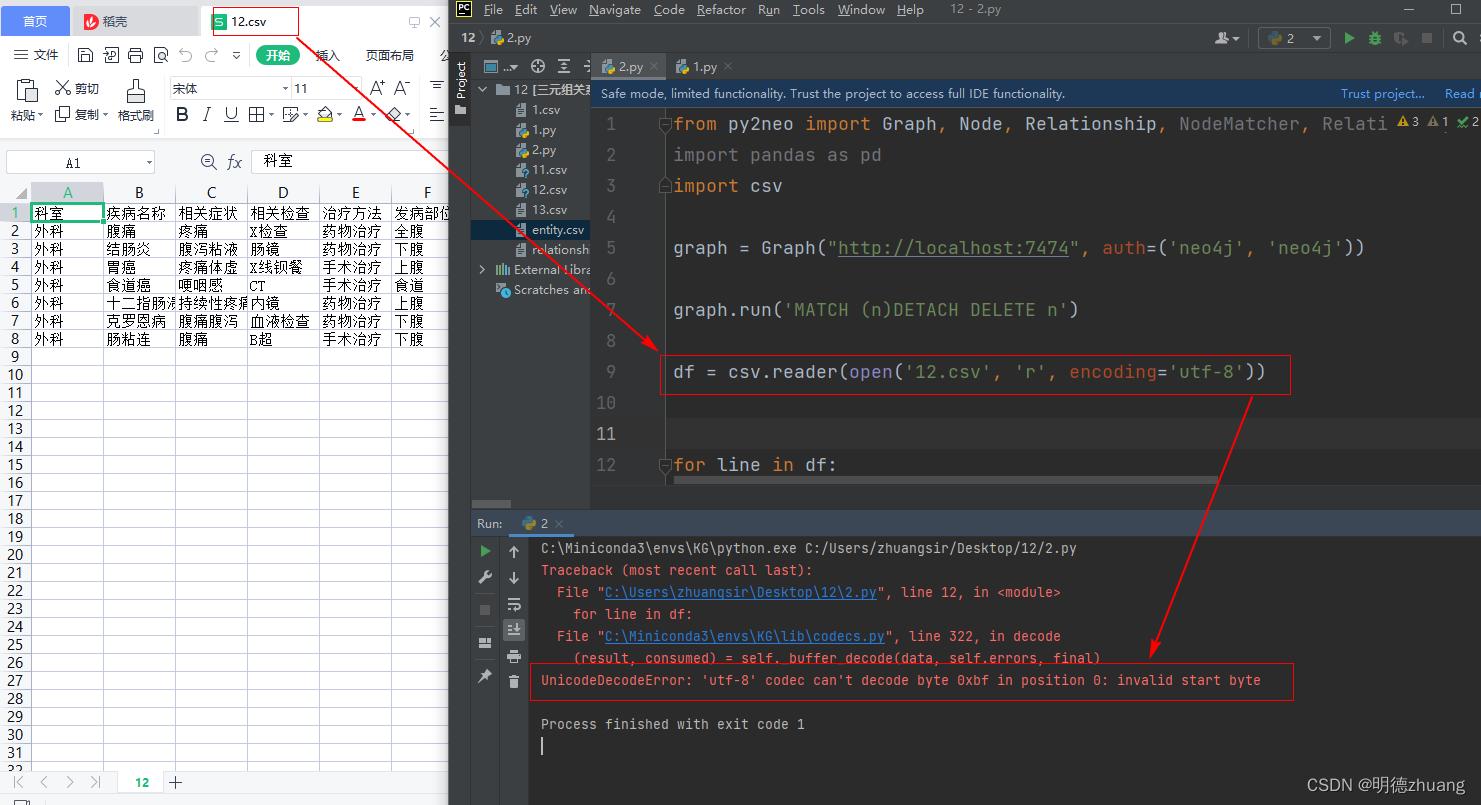Decrease font size with A- icon

point(401,88)
